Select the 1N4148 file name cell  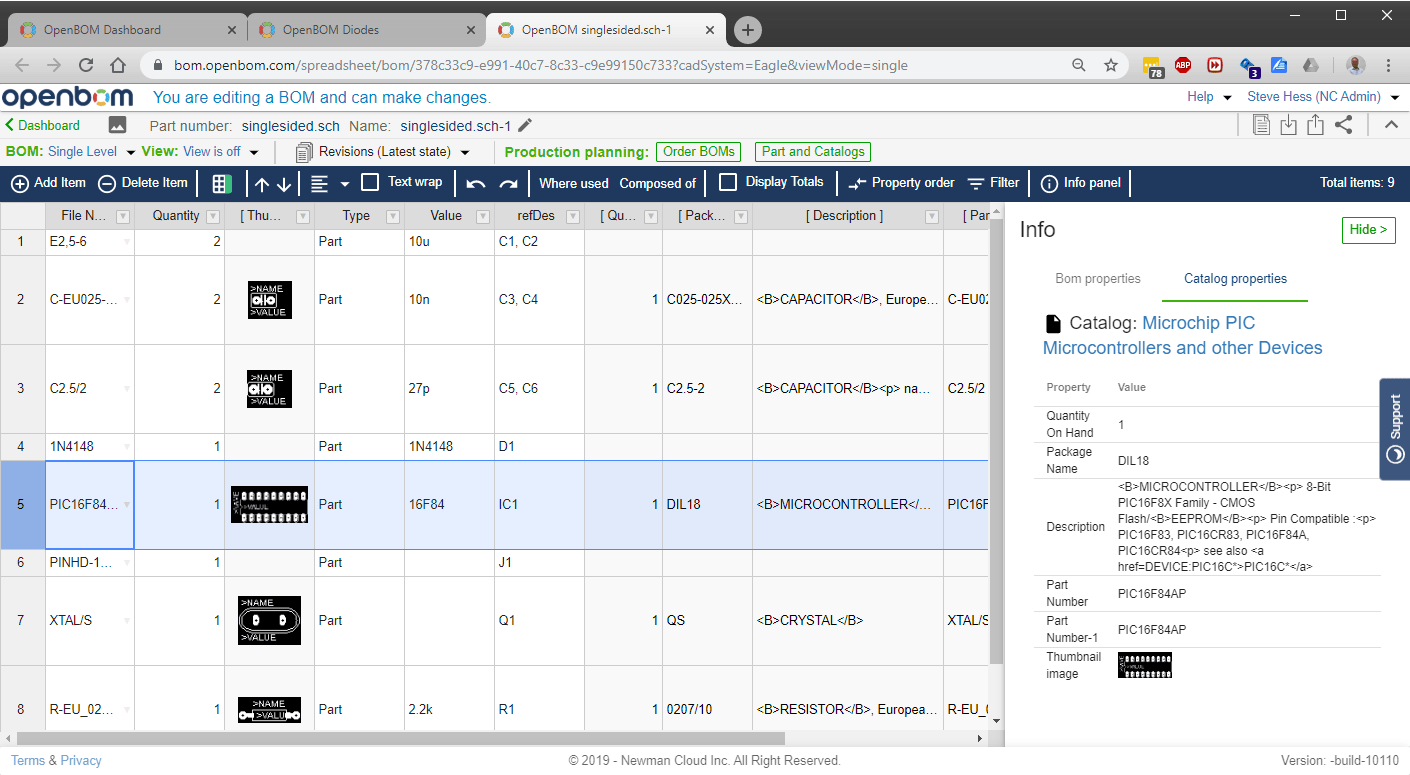pyautogui.click(x=90, y=446)
